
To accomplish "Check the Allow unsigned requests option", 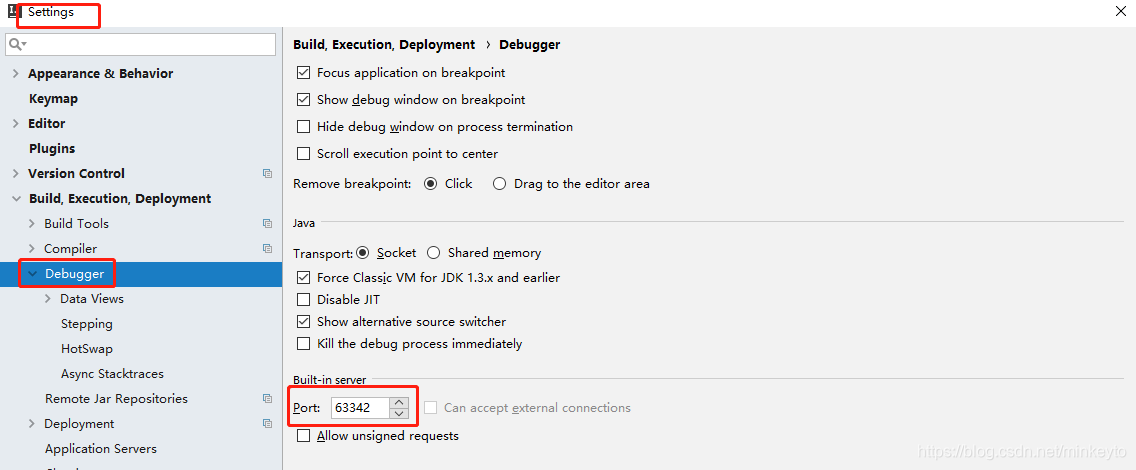I will 304,436.
